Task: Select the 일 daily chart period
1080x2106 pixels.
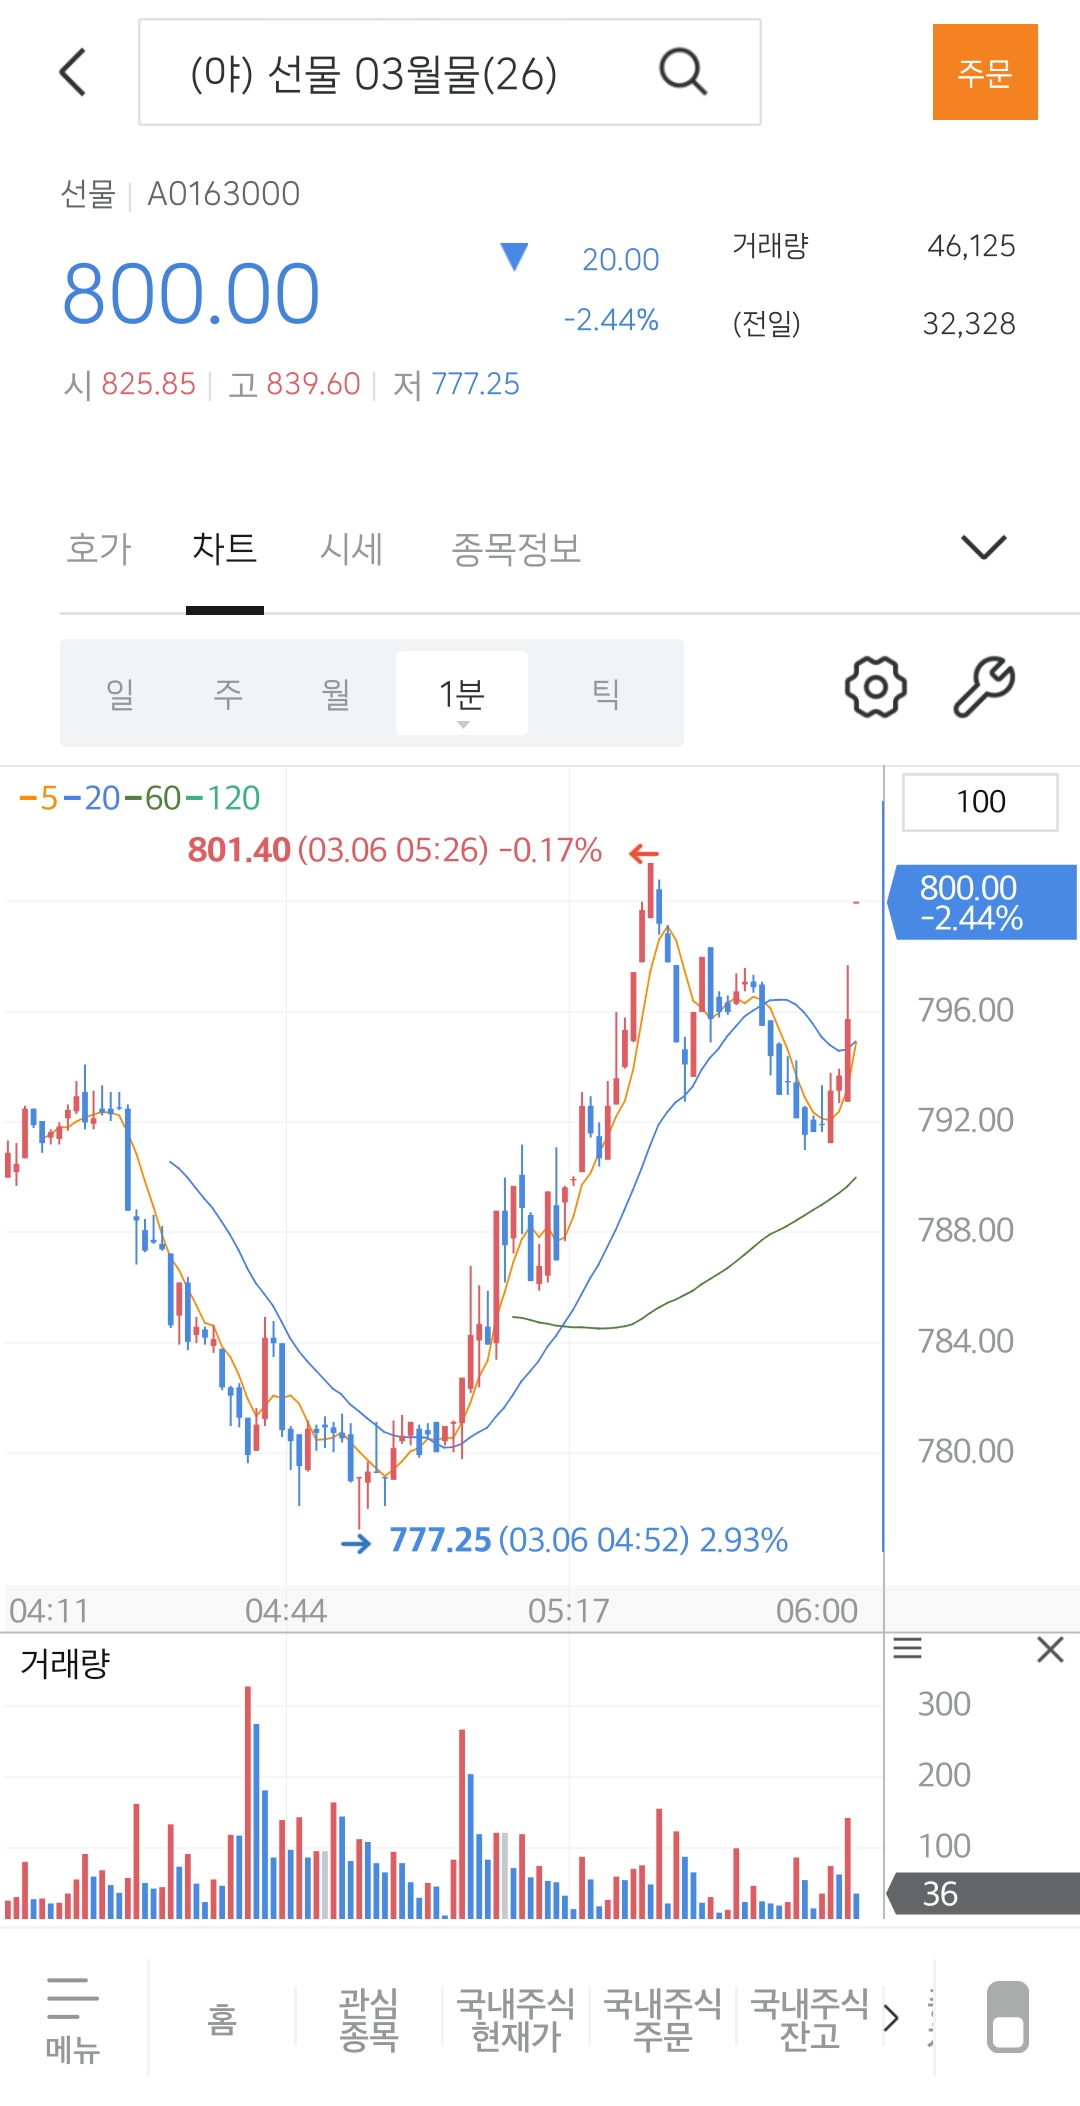Action: click(120, 693)
